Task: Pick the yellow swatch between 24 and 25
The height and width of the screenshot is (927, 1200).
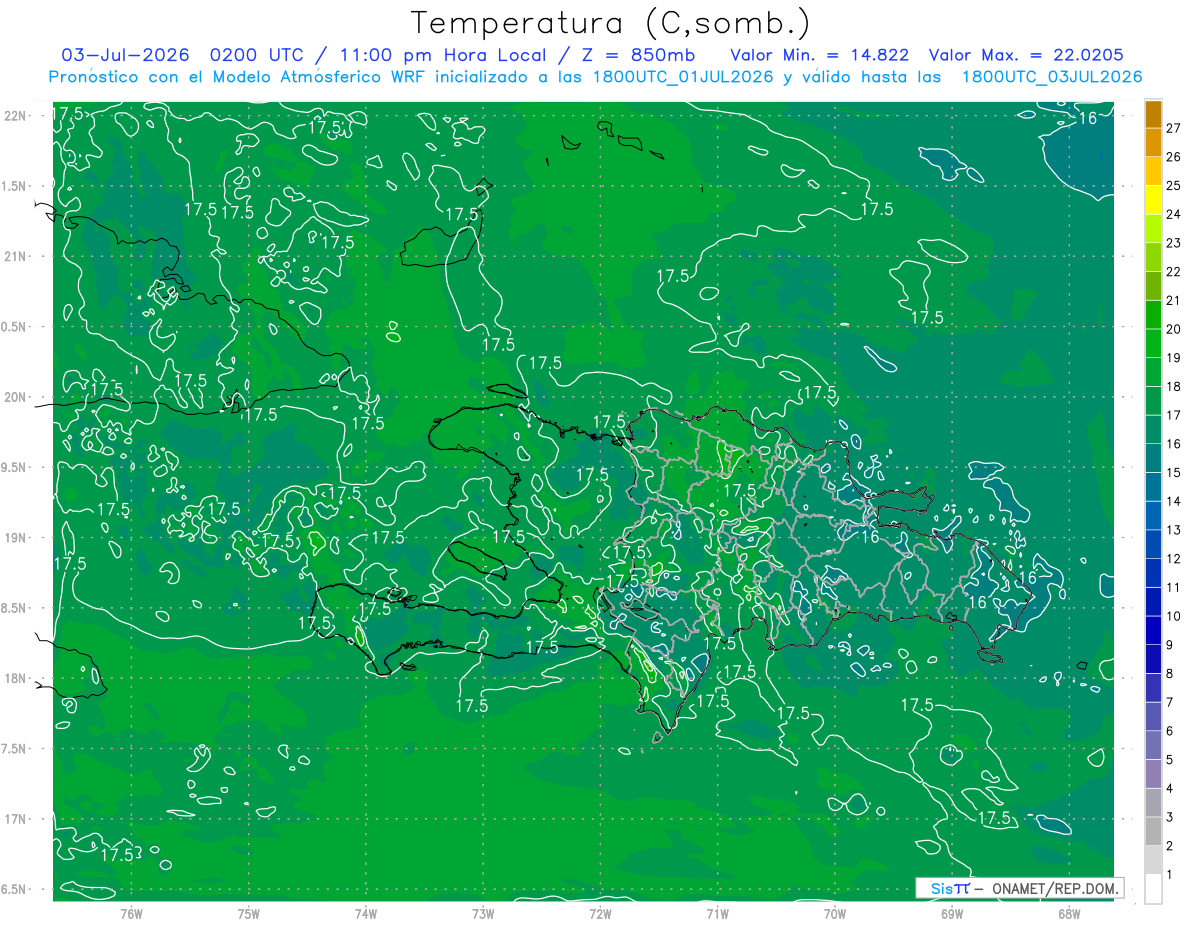Action: (1153, 200)
